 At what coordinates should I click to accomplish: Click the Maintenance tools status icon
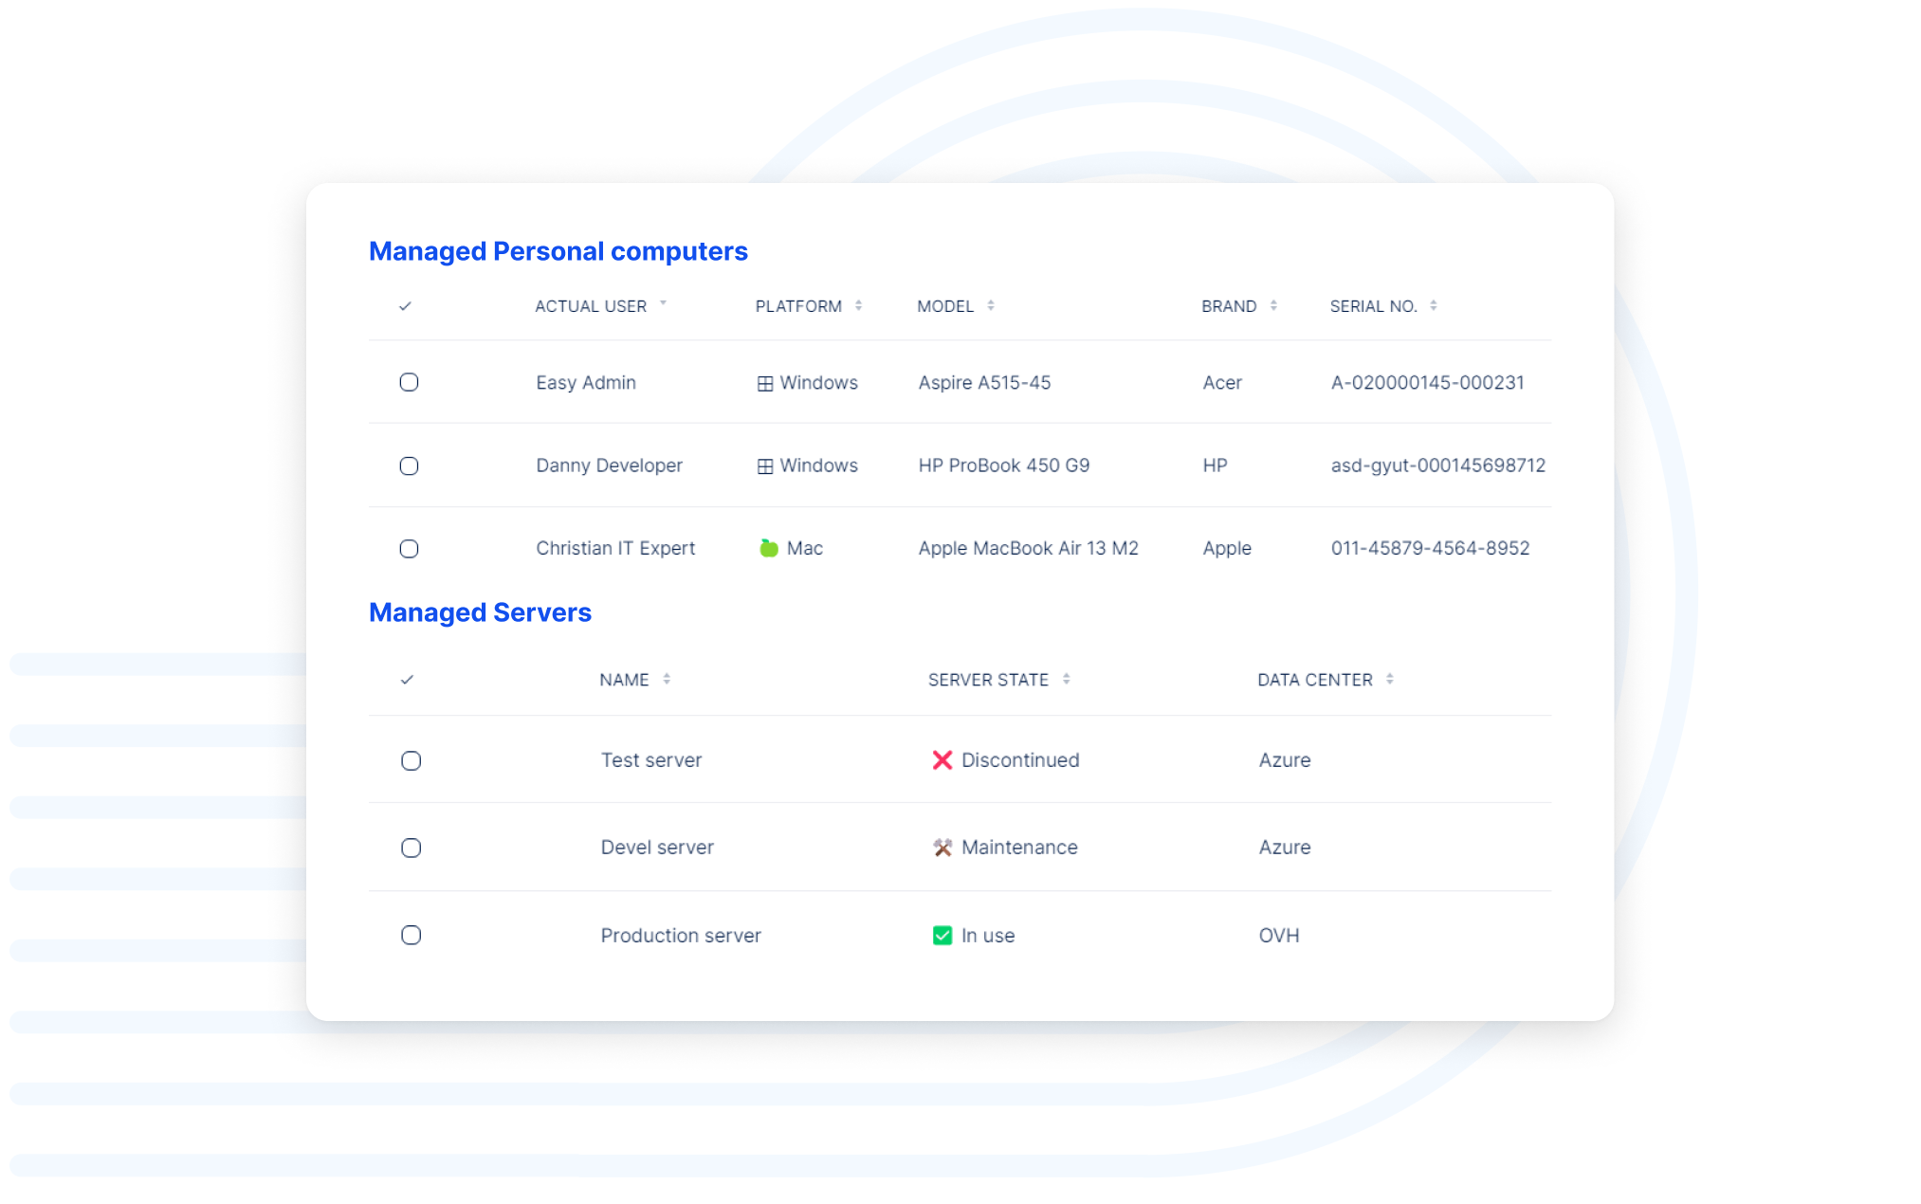(x=942, y=848)
